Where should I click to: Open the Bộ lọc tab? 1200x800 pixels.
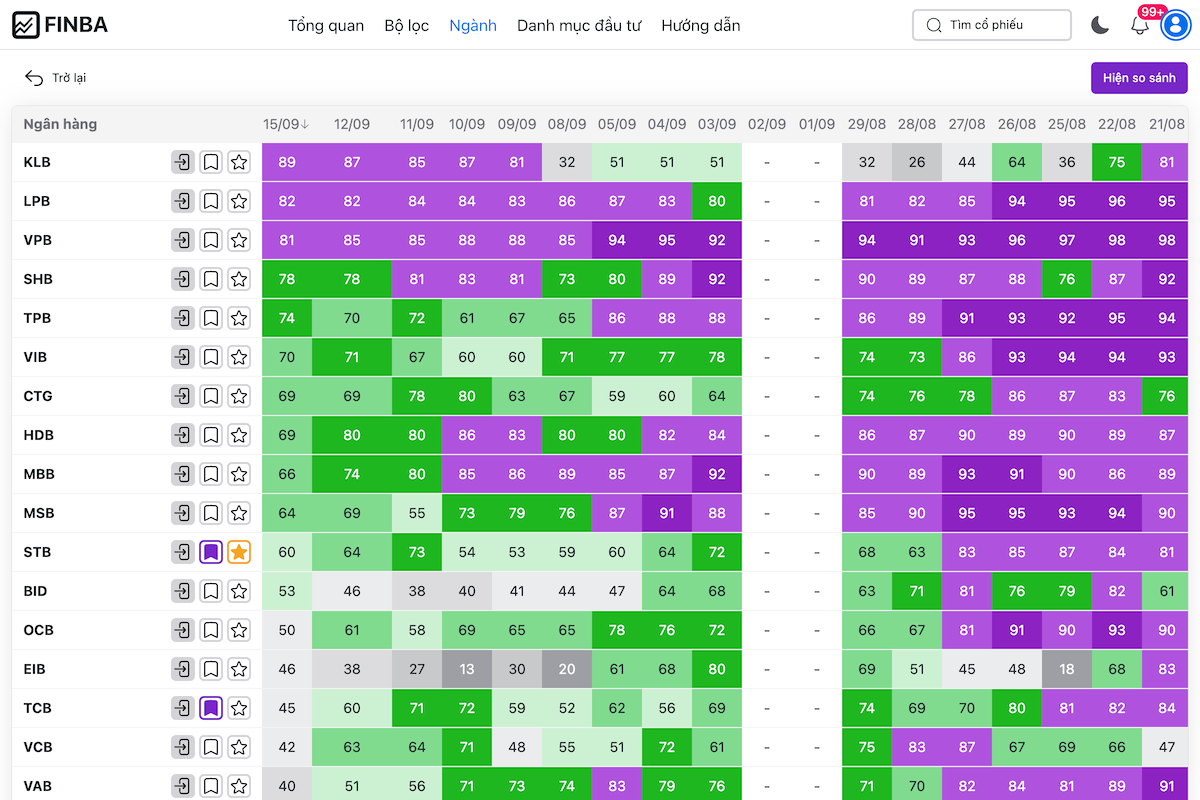406,25
